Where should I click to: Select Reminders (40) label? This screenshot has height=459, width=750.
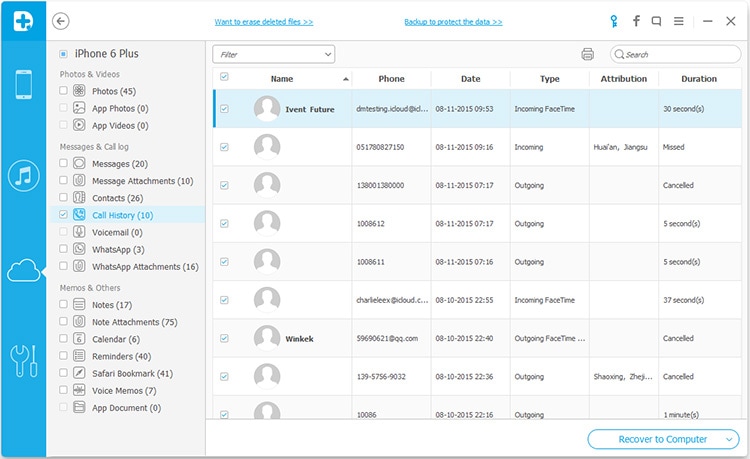click(x=121, y=356)
